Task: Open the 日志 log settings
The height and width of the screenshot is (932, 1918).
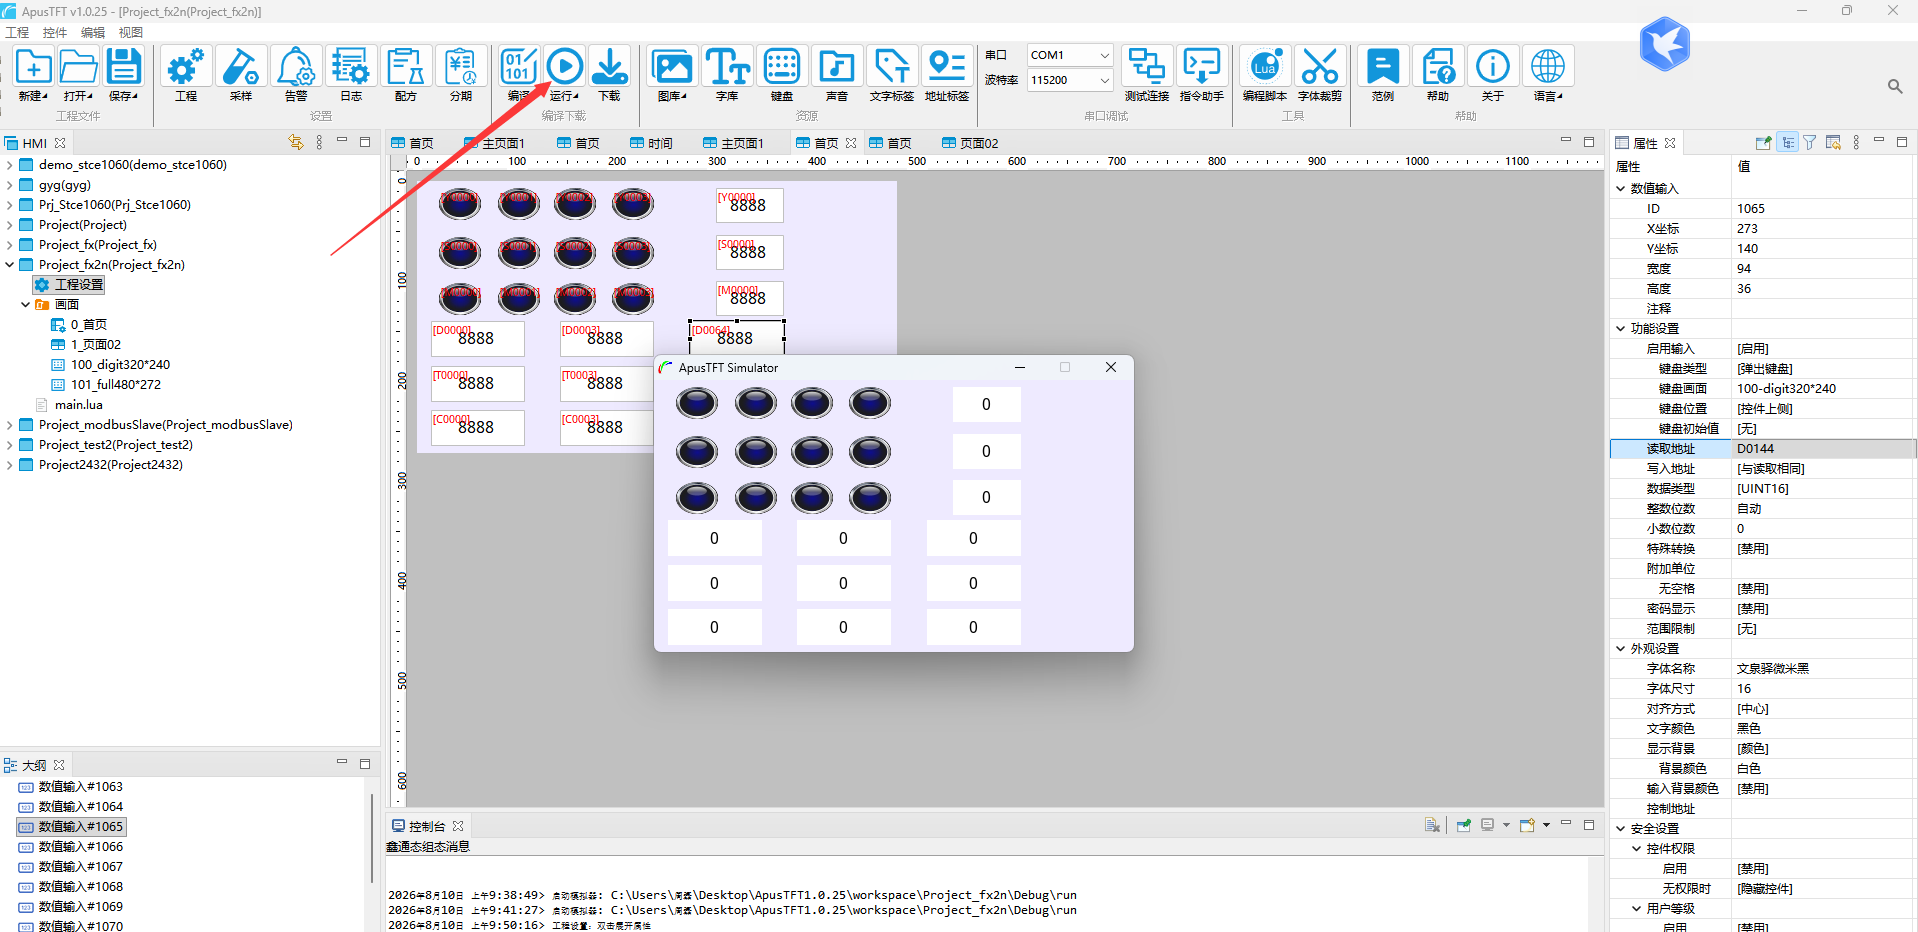Action: [351, 75]
